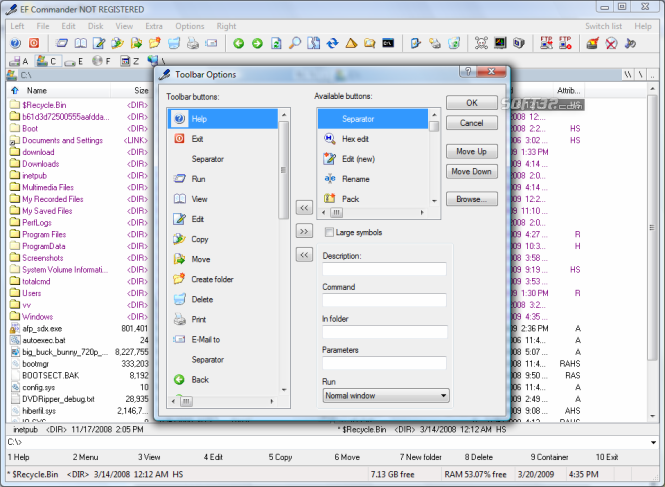Image resolution: width=665 pixels, height=487 pixels.
Task: Click the >> remove button between lists
Action: point(304,231)
